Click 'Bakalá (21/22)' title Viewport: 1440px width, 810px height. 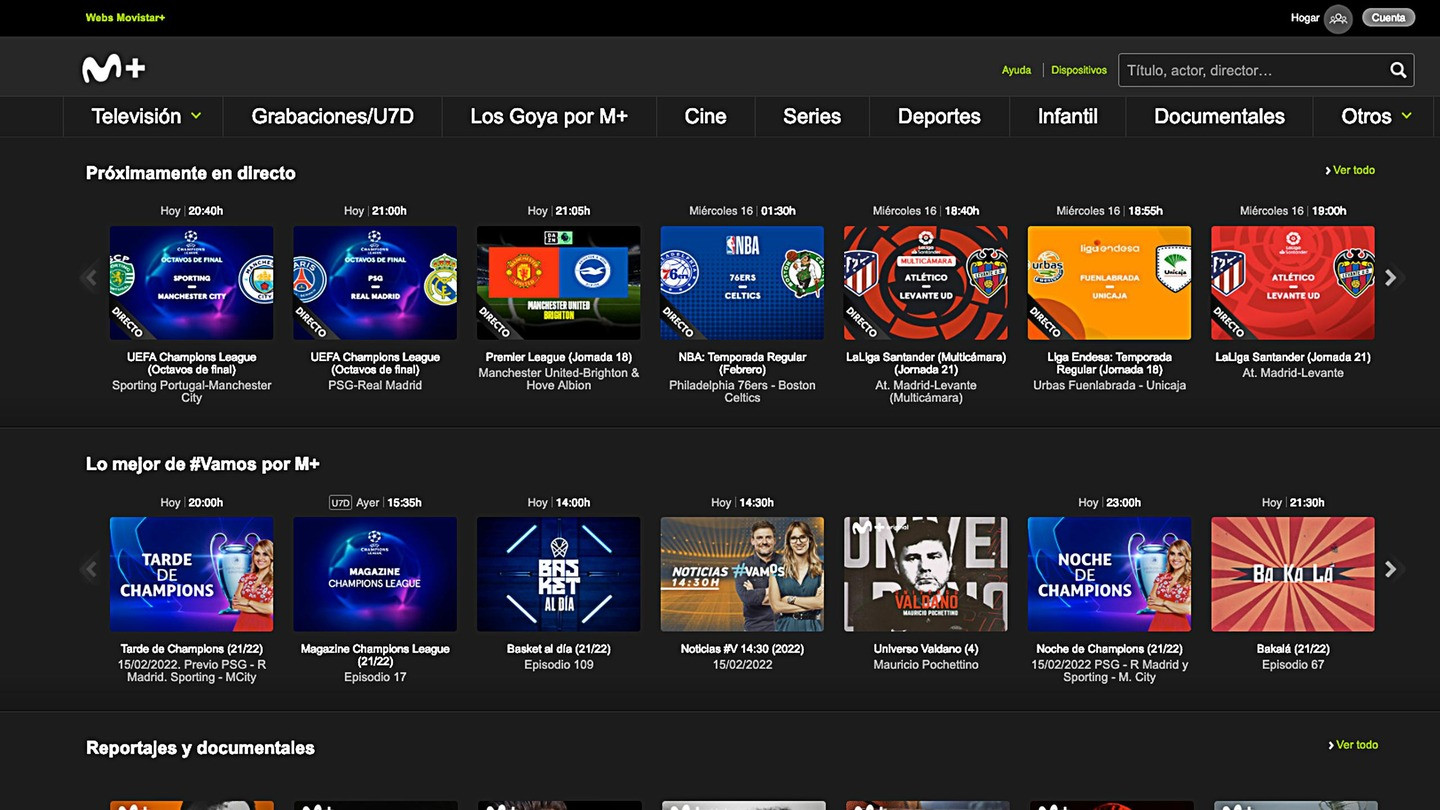pyautogui.click(x=1293, y=649)
